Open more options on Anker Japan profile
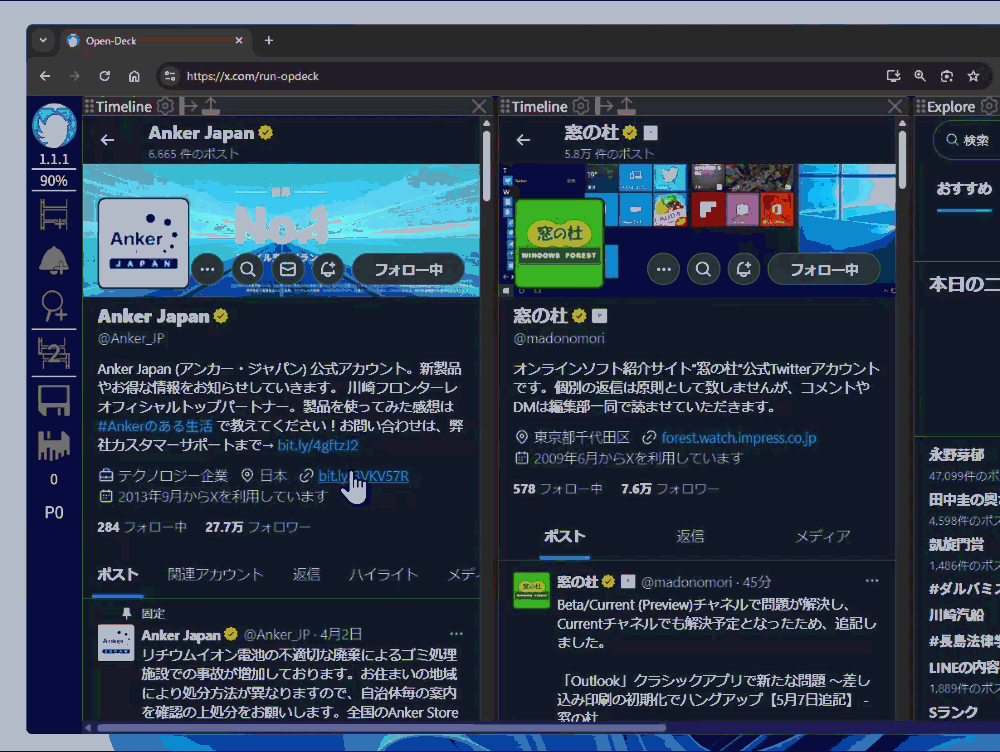Viewport: 1000px width, 752px height. [207, 269]
